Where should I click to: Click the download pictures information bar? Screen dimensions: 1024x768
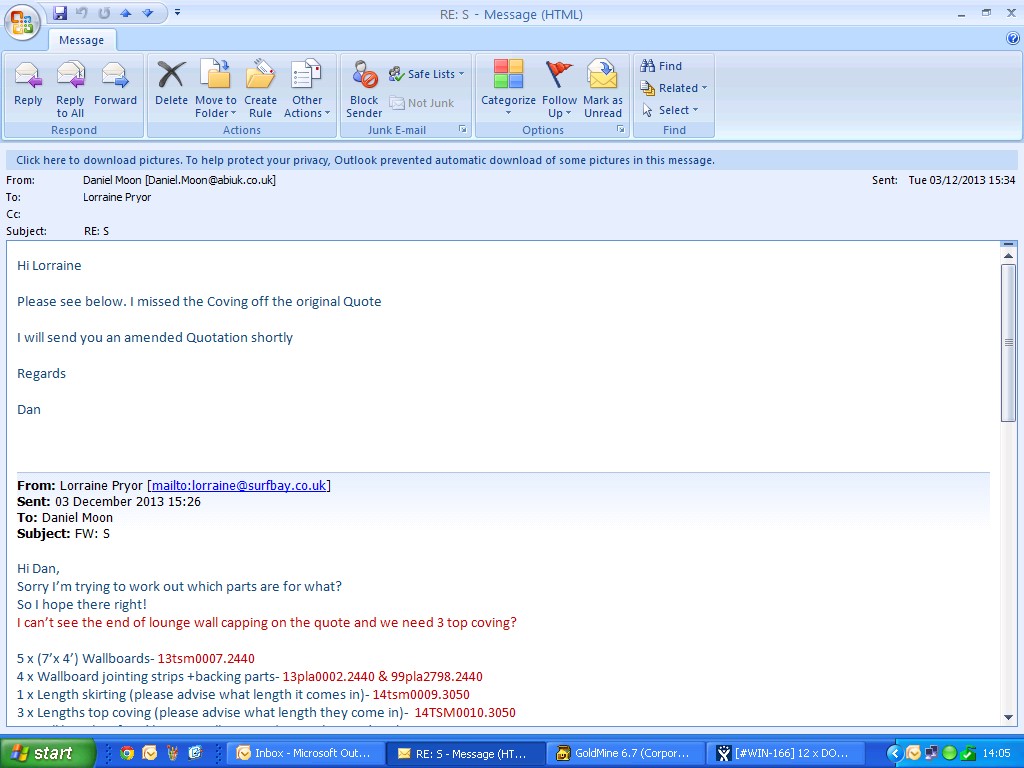coord(365,160)
